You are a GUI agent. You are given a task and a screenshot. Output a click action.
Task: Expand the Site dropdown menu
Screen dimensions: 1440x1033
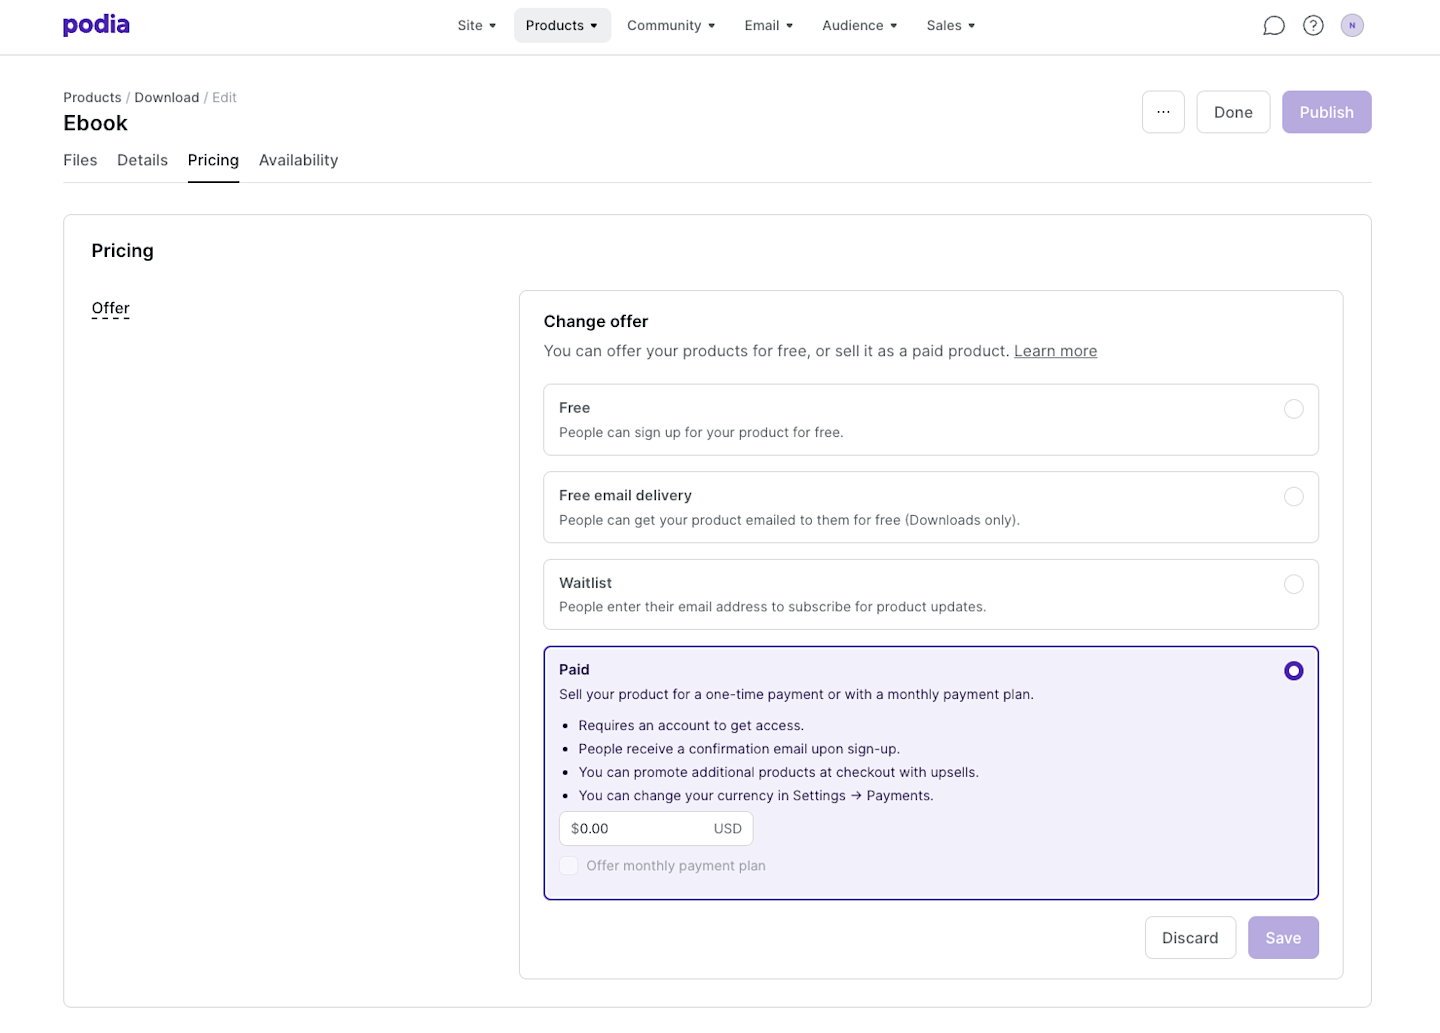pos(477,26)
